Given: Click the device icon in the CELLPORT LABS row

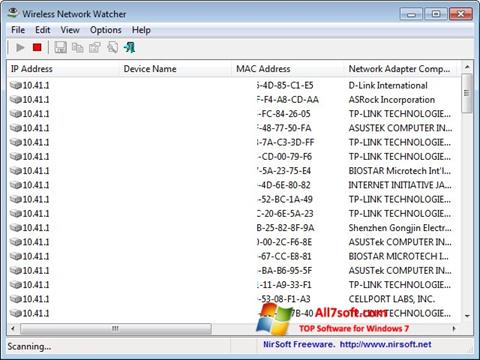Looking at the screenshot, I should [15, 299].
